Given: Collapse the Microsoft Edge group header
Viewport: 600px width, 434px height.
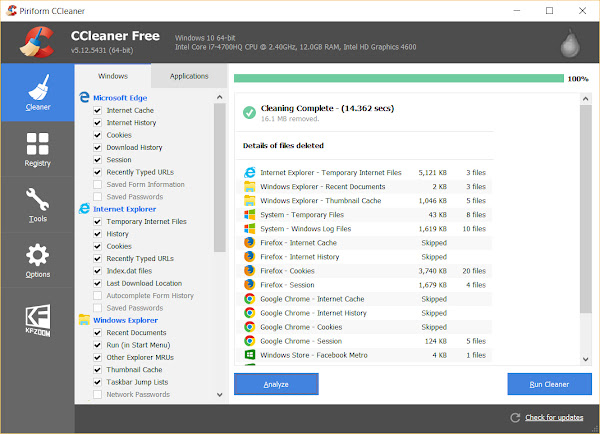Looking at the screenshot, I should point(120,98).
